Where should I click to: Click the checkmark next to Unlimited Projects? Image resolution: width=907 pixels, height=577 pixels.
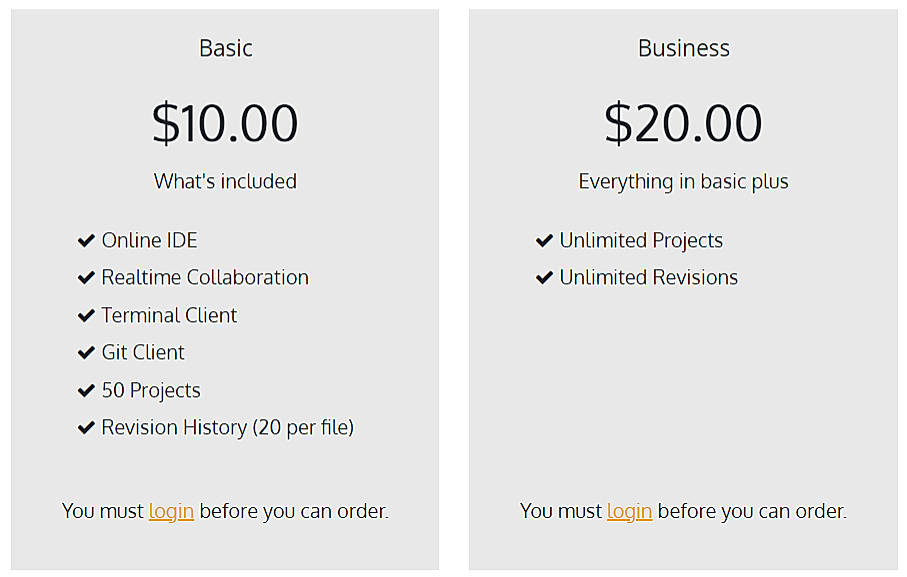(544, 240)
